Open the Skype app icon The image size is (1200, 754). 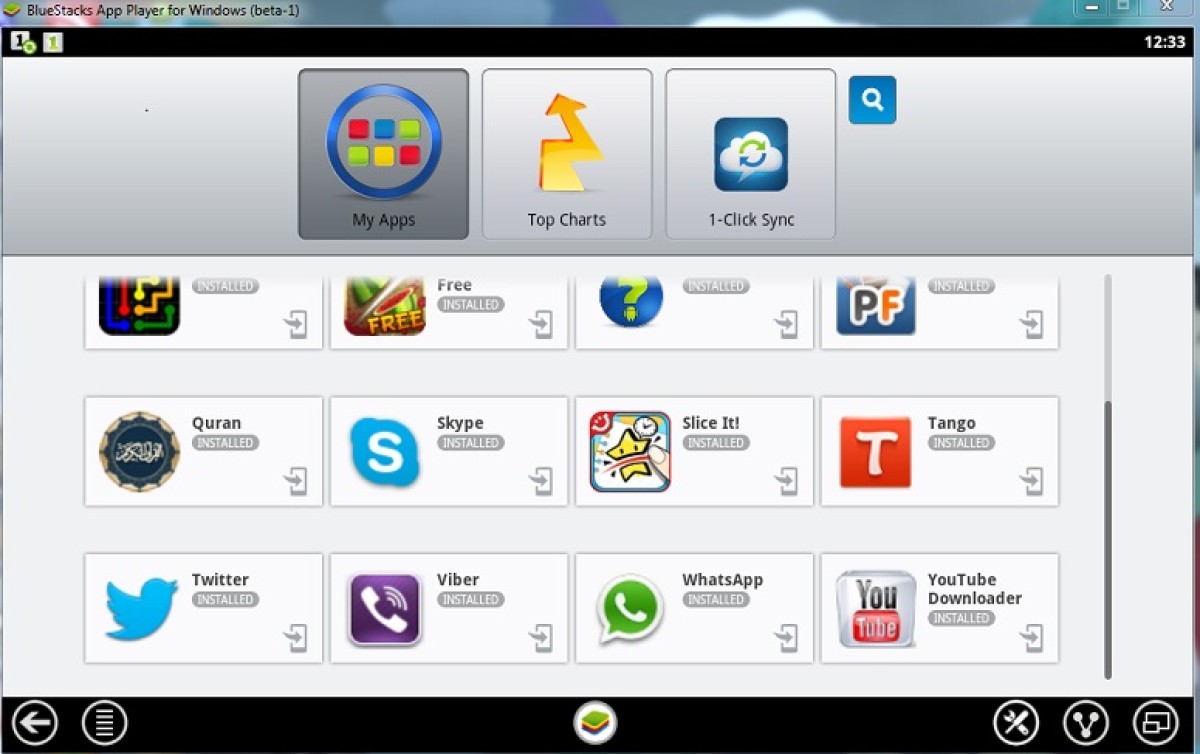point(385,452)
